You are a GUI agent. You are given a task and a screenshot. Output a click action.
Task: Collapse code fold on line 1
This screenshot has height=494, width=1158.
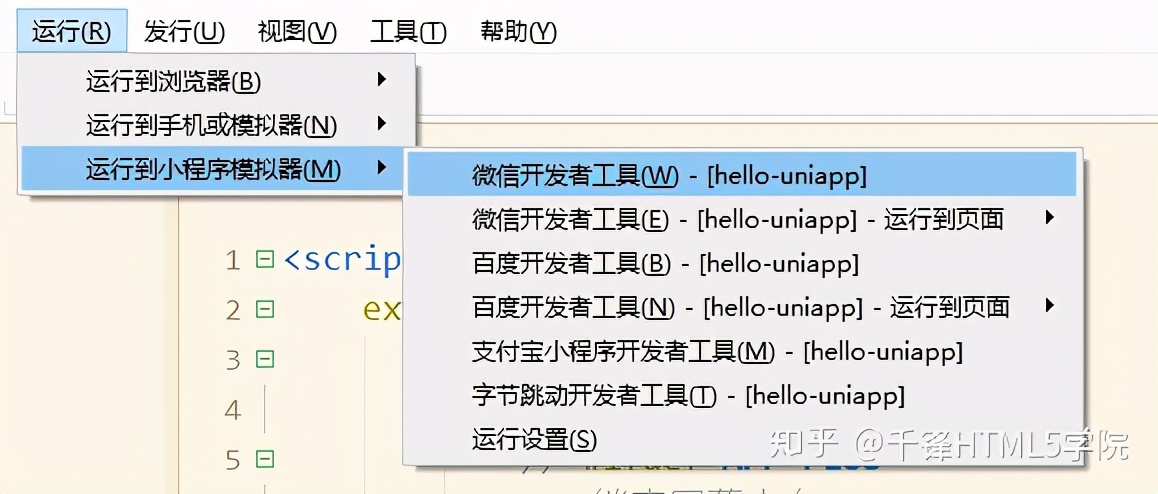tap(264, 259)
